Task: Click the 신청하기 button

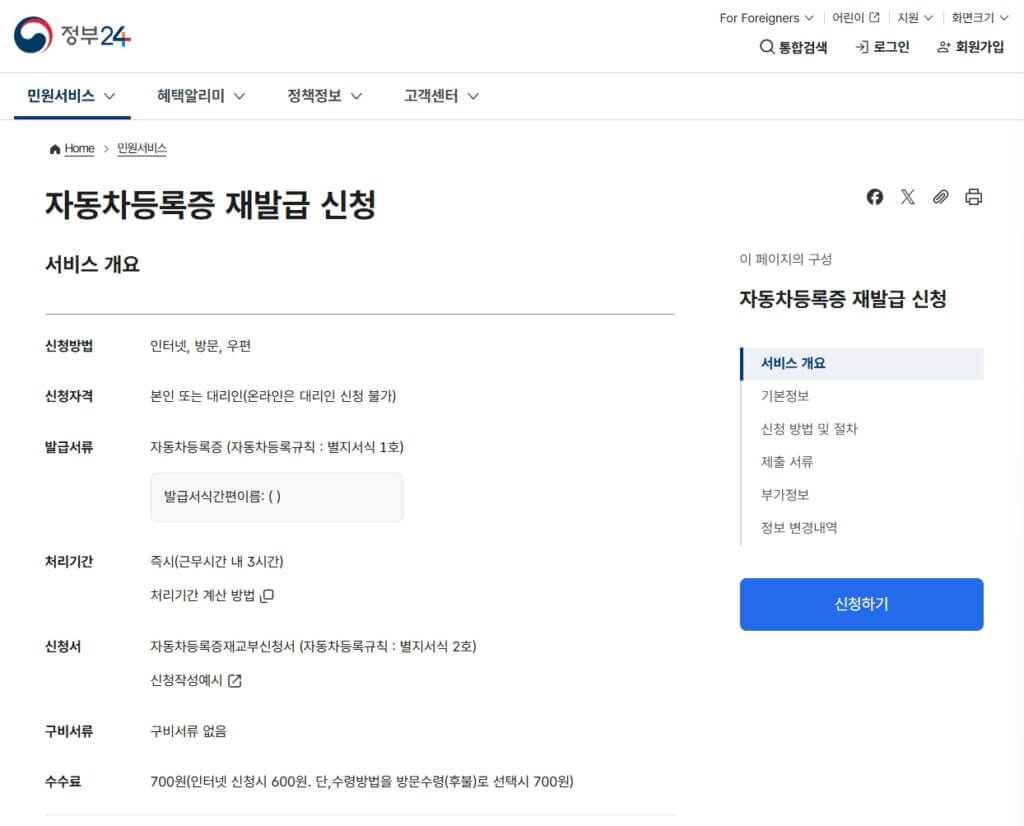Action: point(861,605)
